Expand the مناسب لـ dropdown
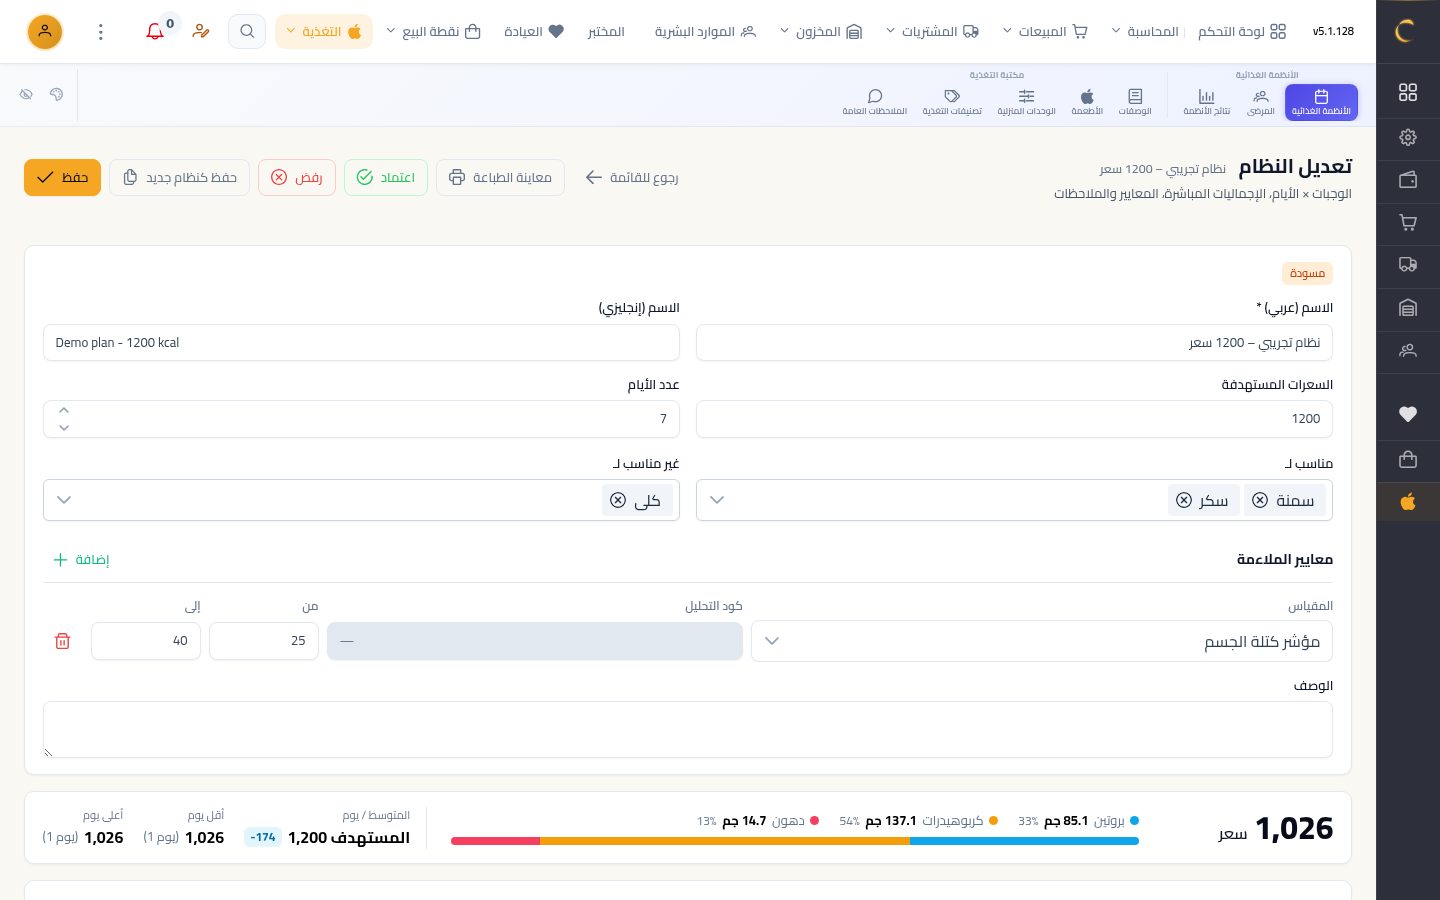The width and height of the screenshot is (1440, 900). point(717,500)
